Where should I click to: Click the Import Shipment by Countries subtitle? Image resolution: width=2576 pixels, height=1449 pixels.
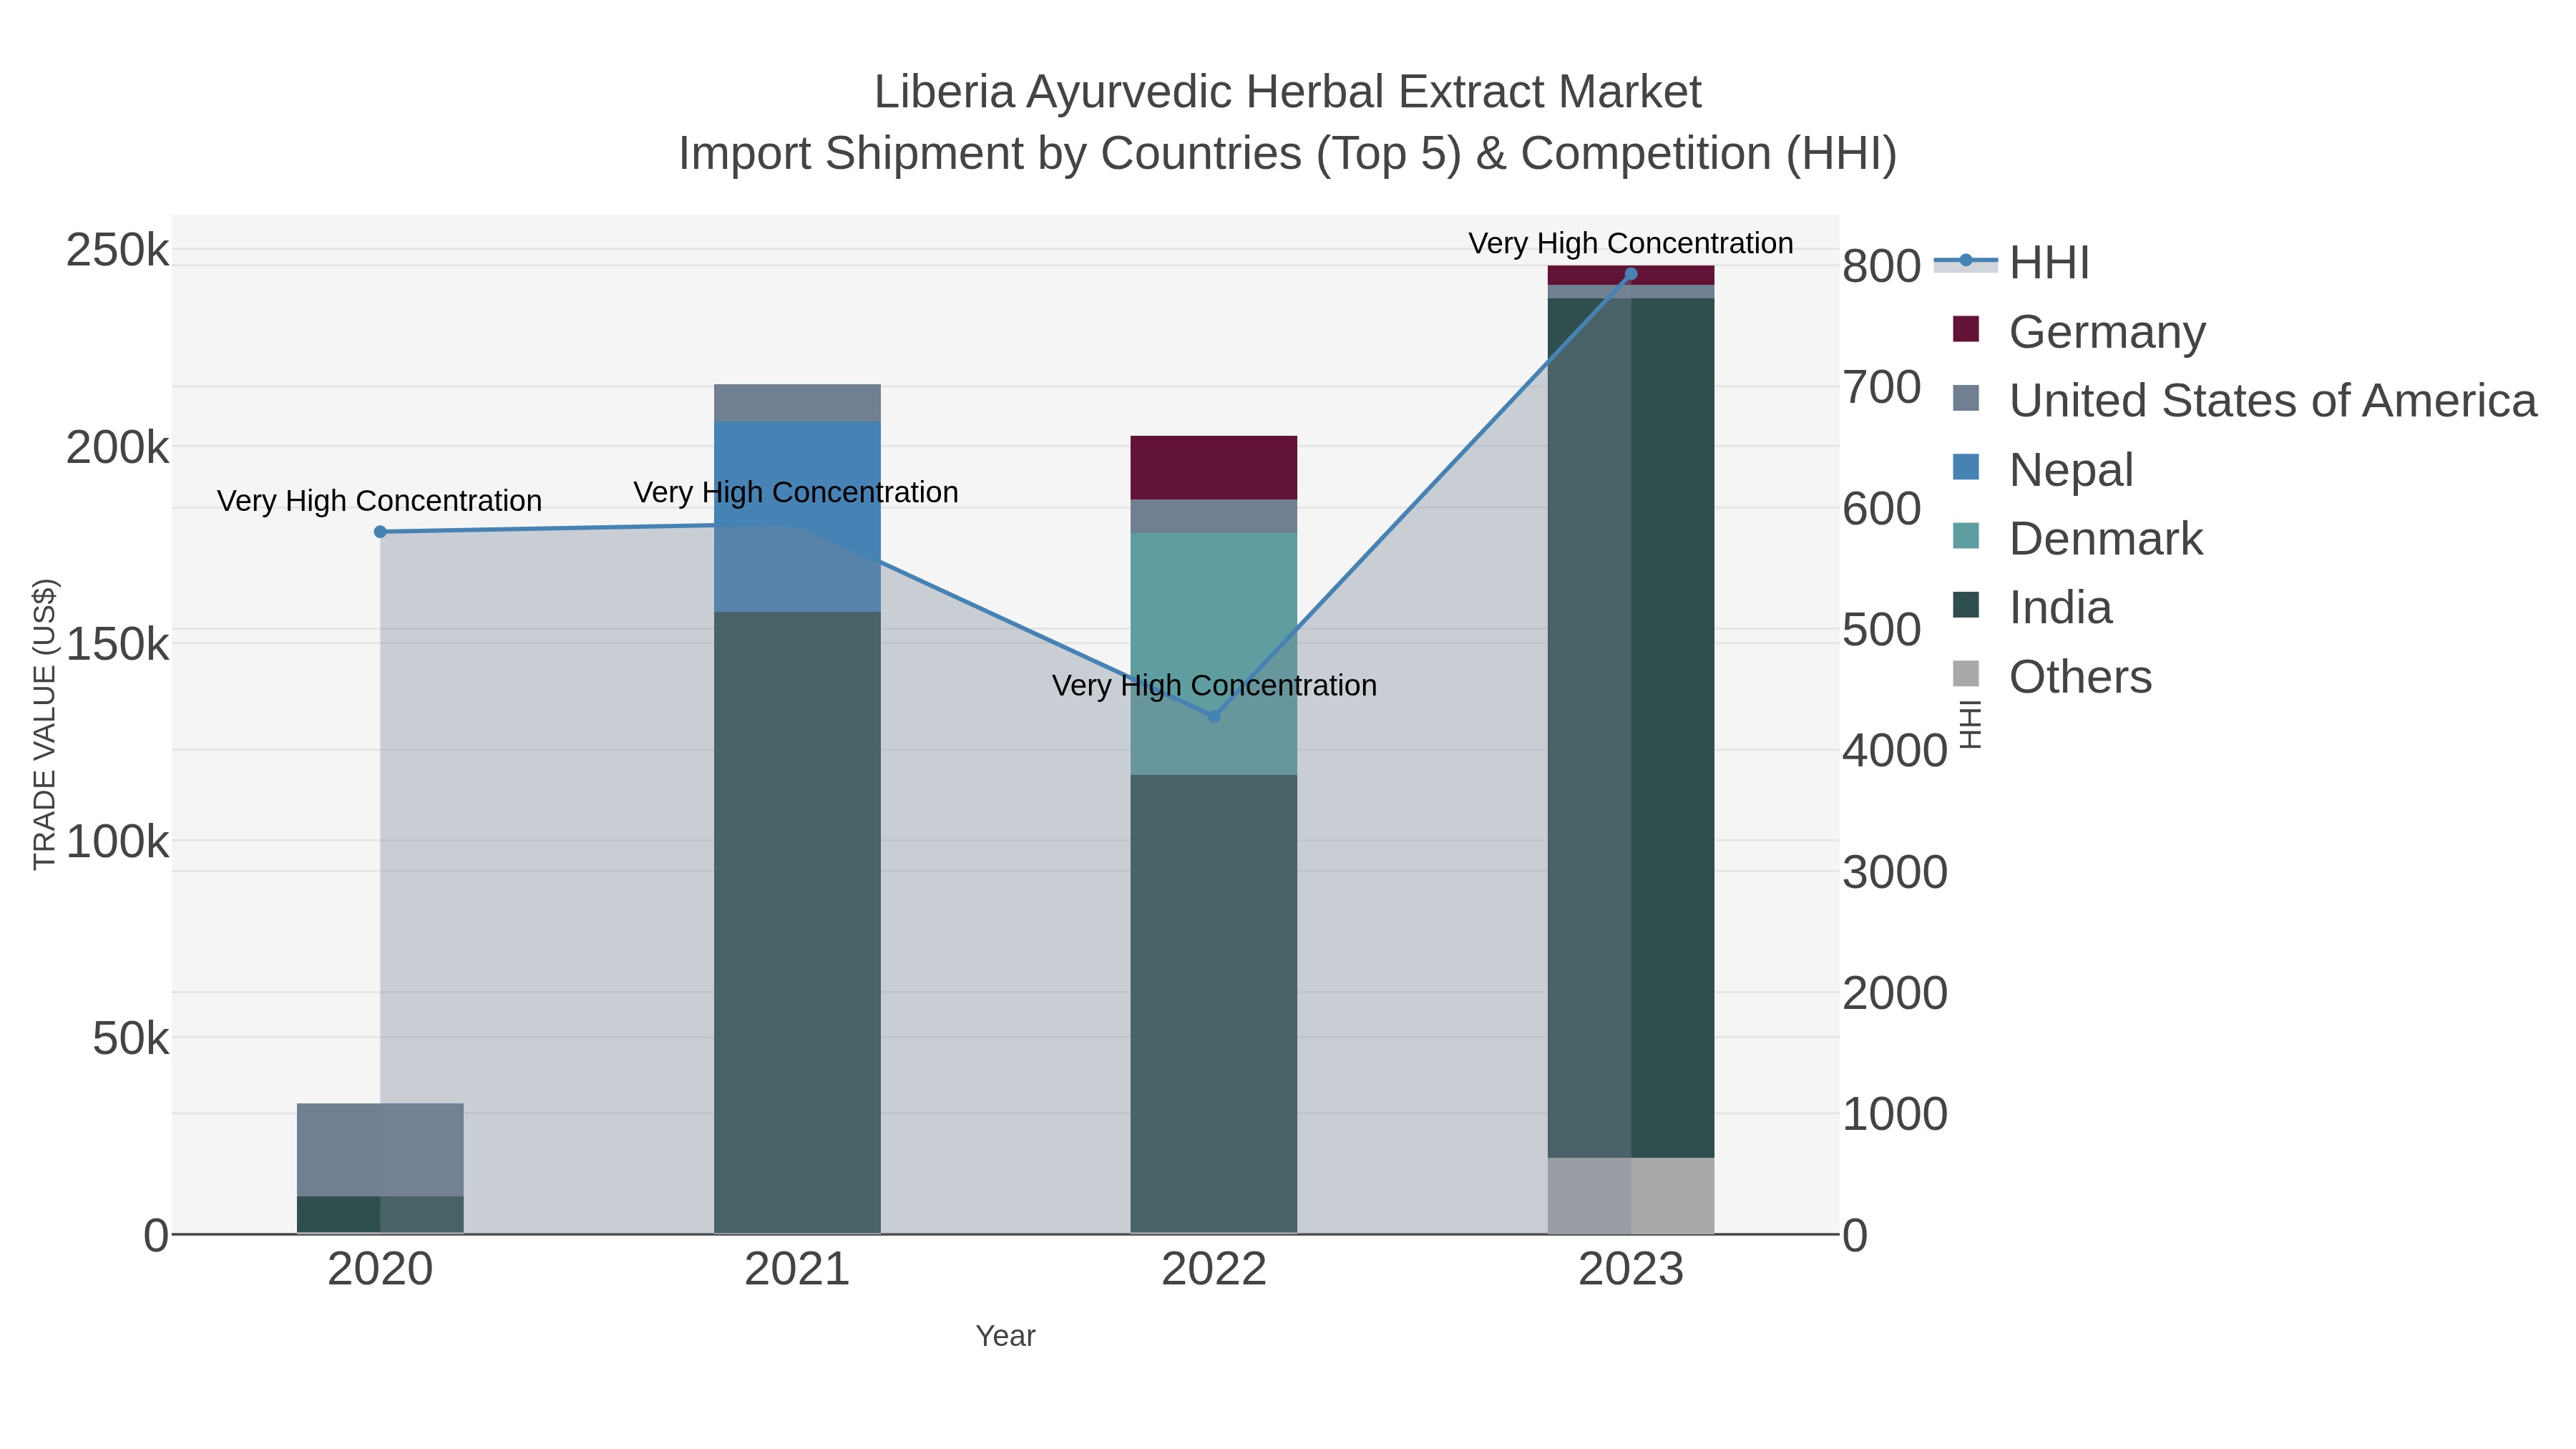(x=1288, y=154)
